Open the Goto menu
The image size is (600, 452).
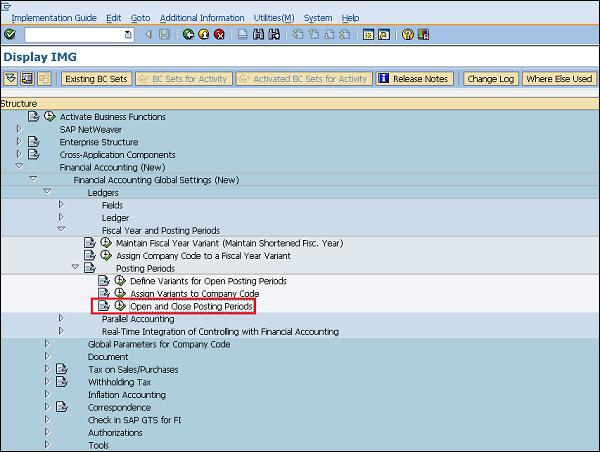[x=140, y=18]
